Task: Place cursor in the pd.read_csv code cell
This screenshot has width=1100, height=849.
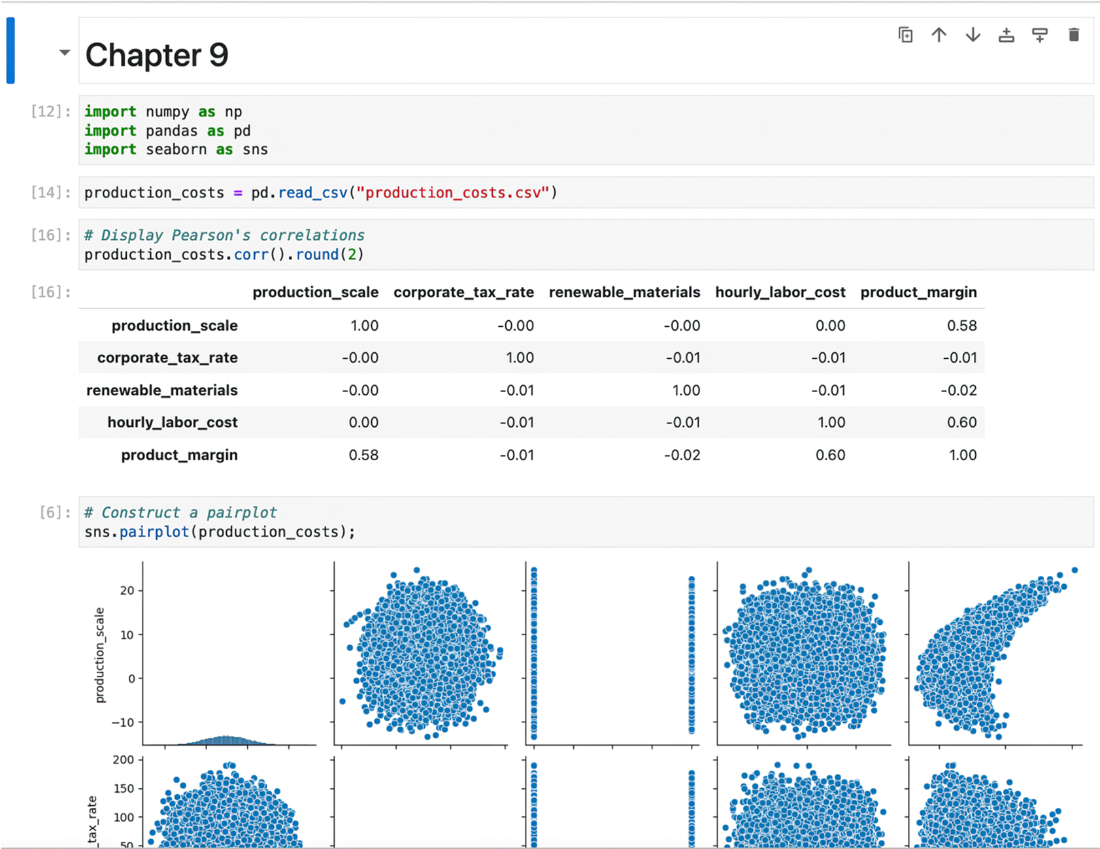Action: pos(586,192)
